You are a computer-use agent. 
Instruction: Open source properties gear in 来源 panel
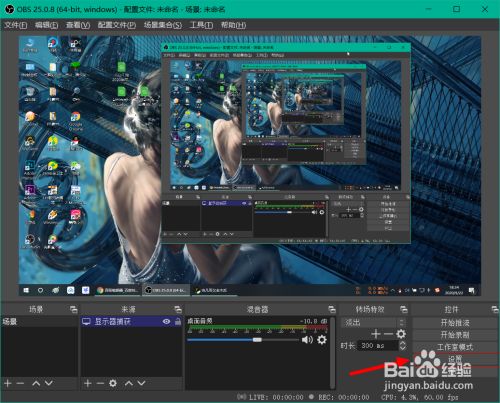[113, 383]
